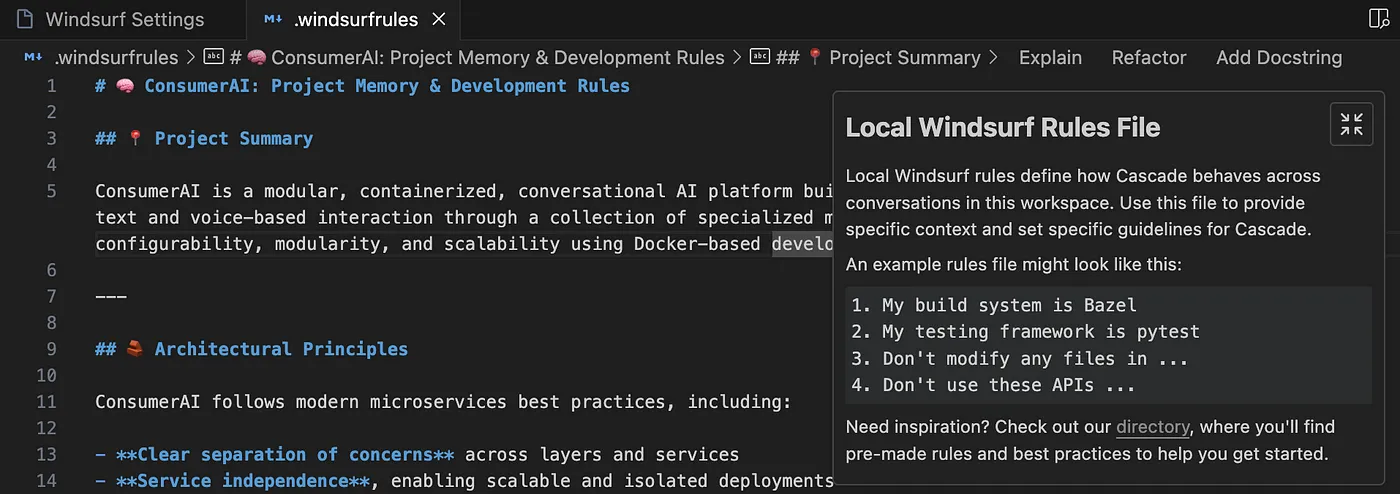Click 'My build system is Bazel' example line
1400x494 pixels.
point(994,305)
